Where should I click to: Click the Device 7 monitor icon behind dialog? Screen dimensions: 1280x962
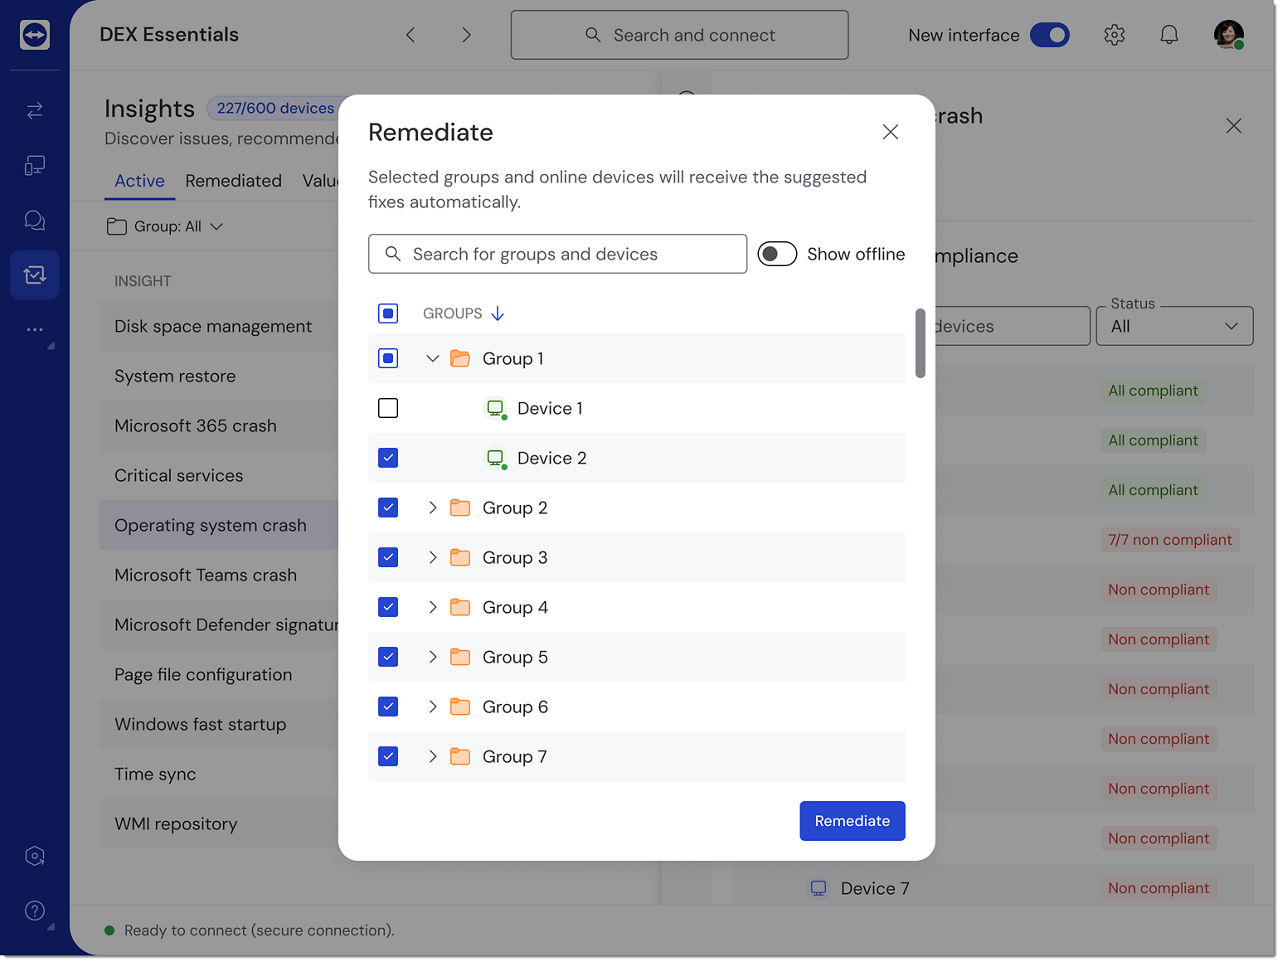click(818, 888)
